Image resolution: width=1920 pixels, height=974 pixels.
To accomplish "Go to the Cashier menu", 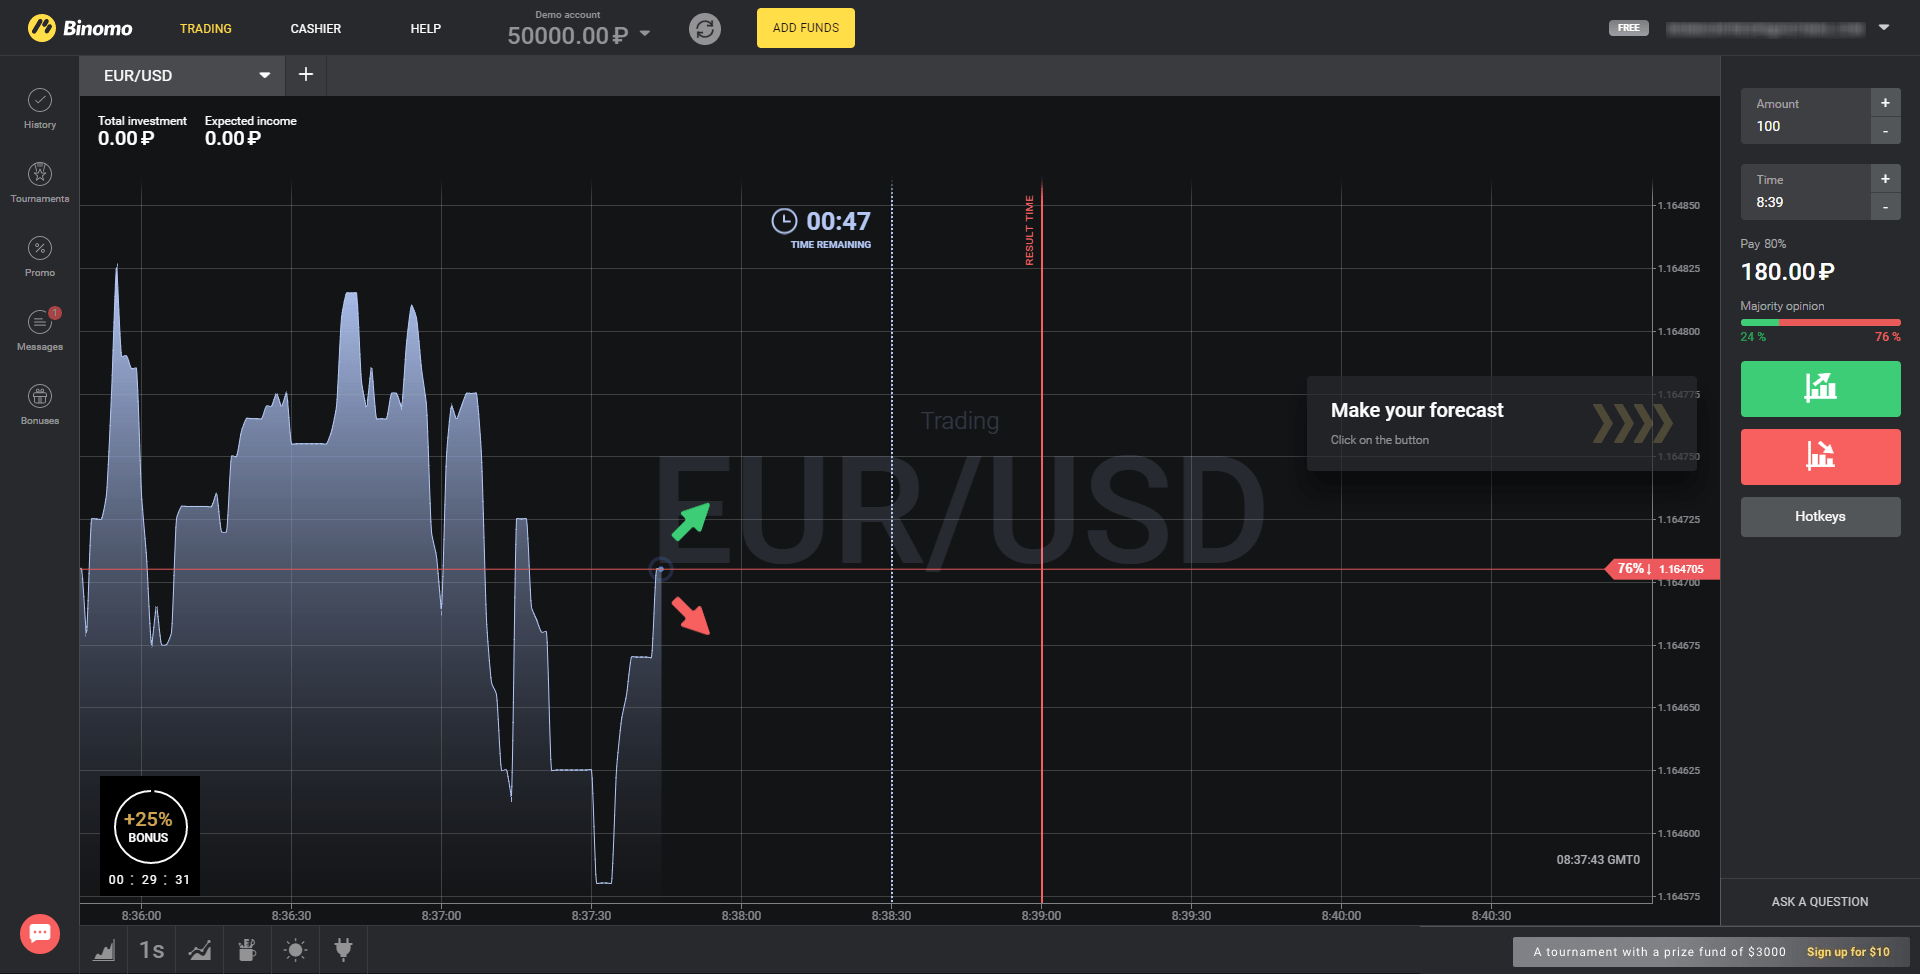I will 316,29.
